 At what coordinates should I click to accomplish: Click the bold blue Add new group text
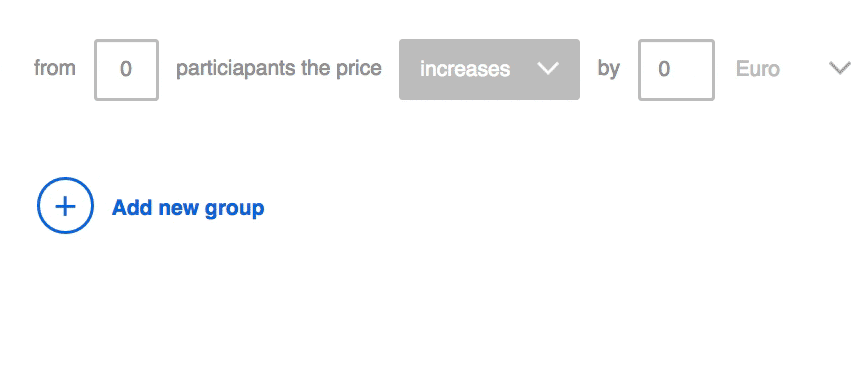(188, 208)
